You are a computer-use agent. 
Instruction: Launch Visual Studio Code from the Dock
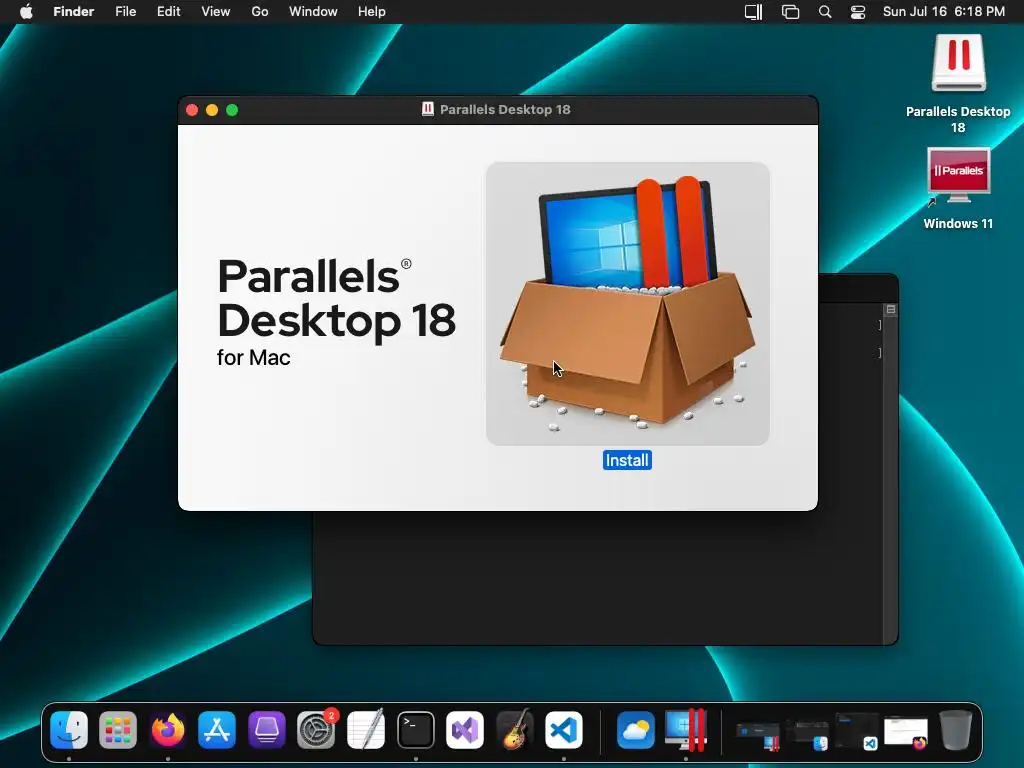tap(564, 729)
